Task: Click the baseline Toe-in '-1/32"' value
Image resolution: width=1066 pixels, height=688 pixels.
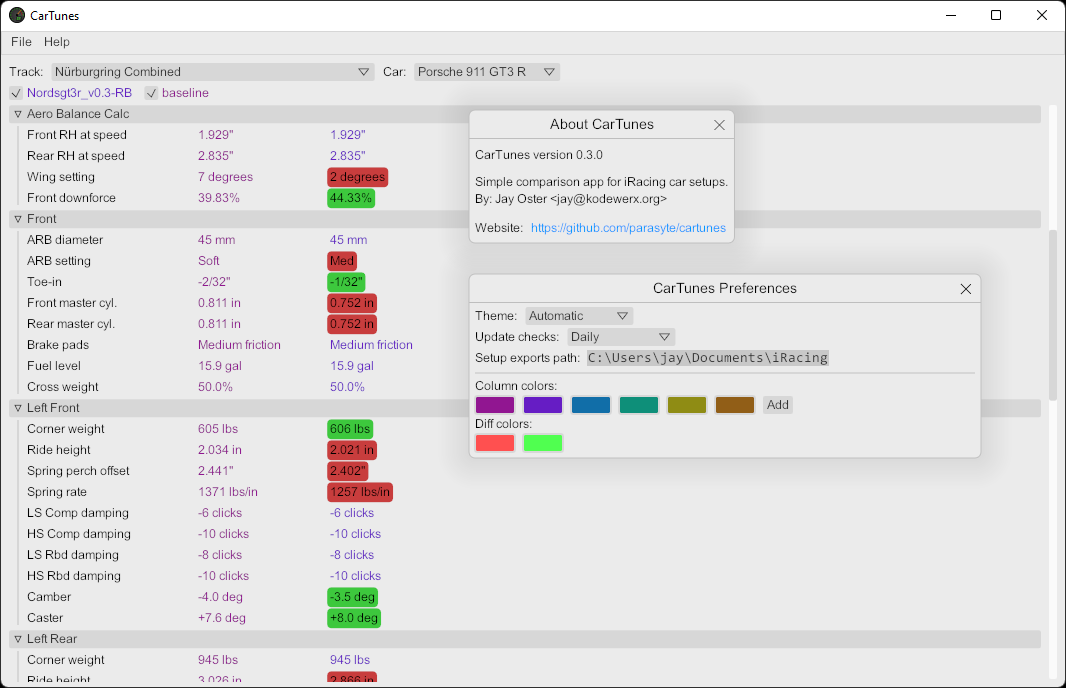Action: coord(346,282)
